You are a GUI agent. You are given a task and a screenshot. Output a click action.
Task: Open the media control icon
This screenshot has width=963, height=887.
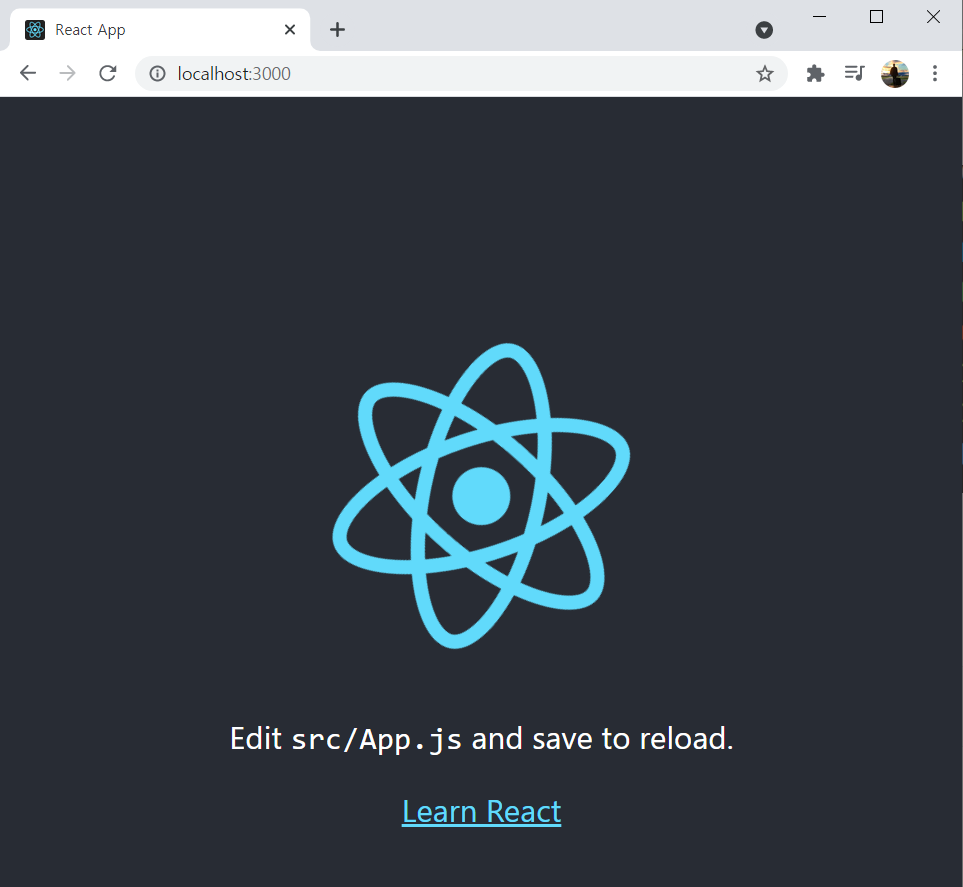click(854, 74)
